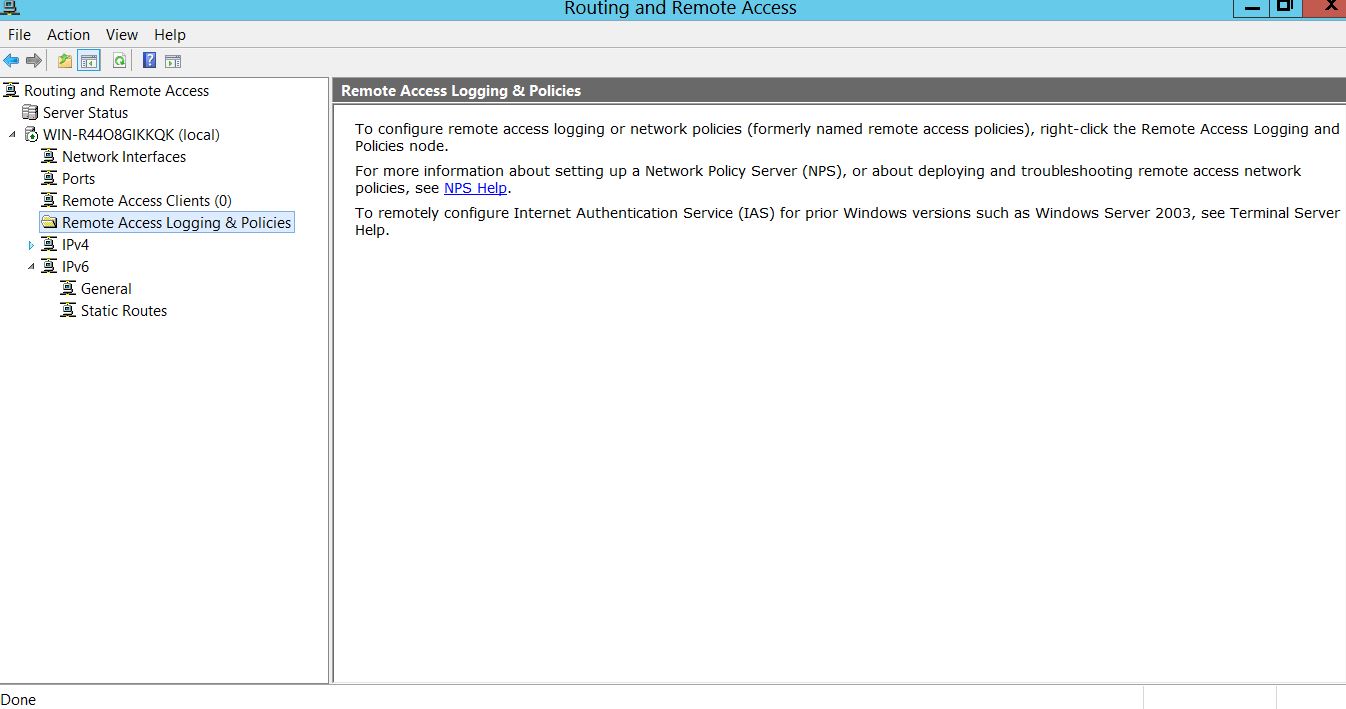
Task: Select the Network Interfaces tree icon
Action: pos(49,157)
